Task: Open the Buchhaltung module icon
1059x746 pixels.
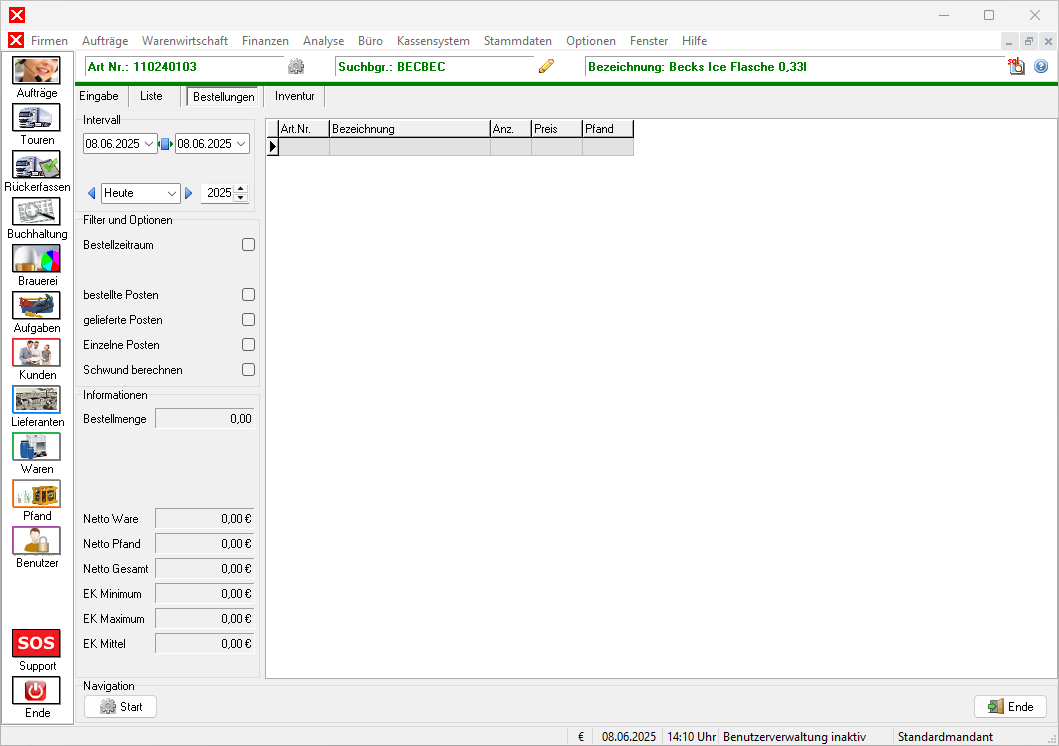Action: click(36, 212)
